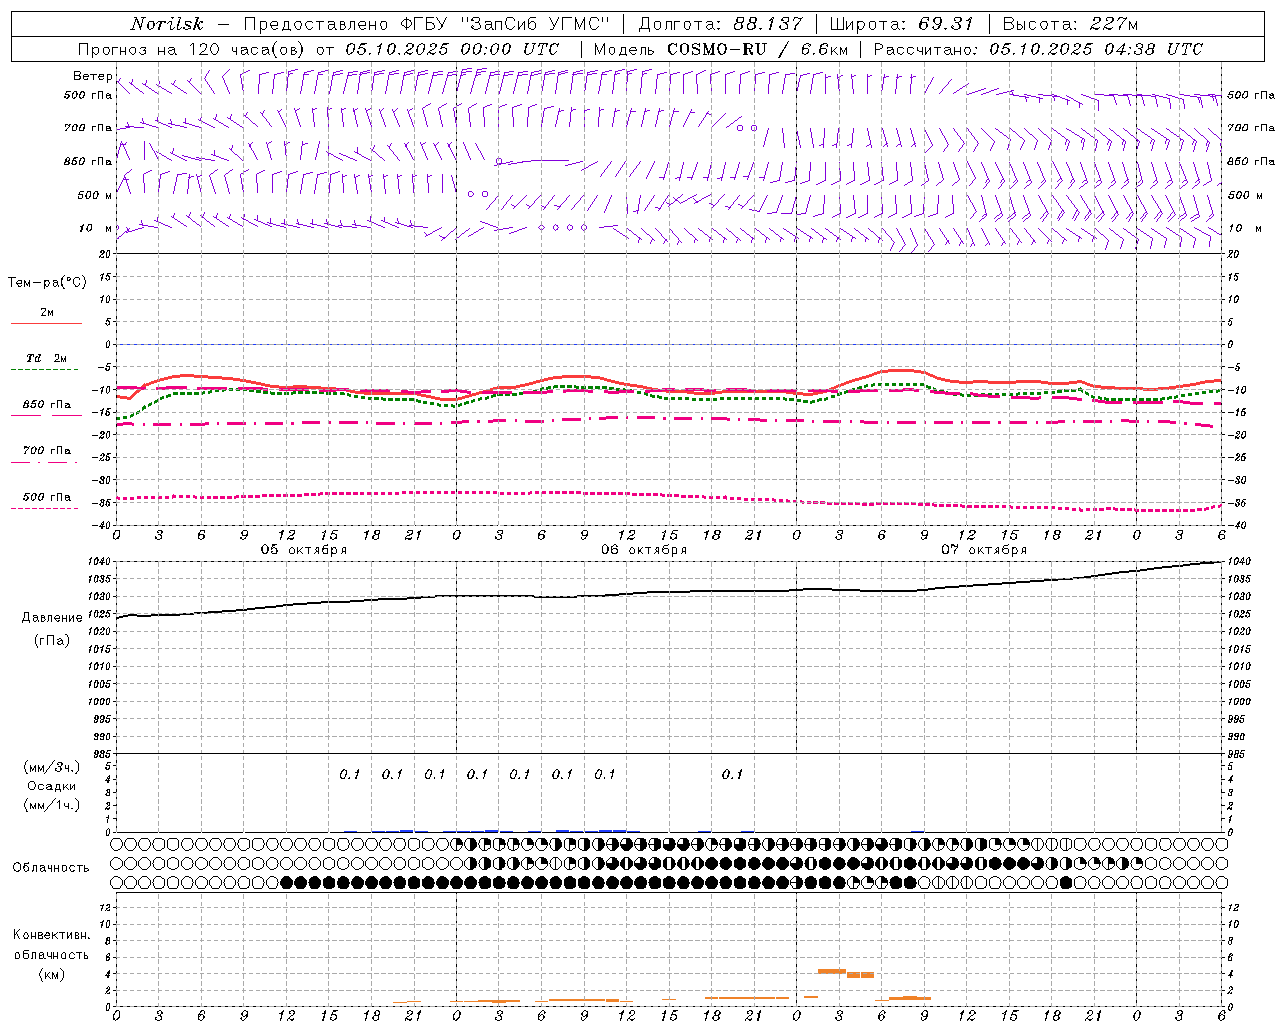Click the Давление pressure panel label
The width and height of the screenshot is (1280, 1024).
(x=51, y=618)
